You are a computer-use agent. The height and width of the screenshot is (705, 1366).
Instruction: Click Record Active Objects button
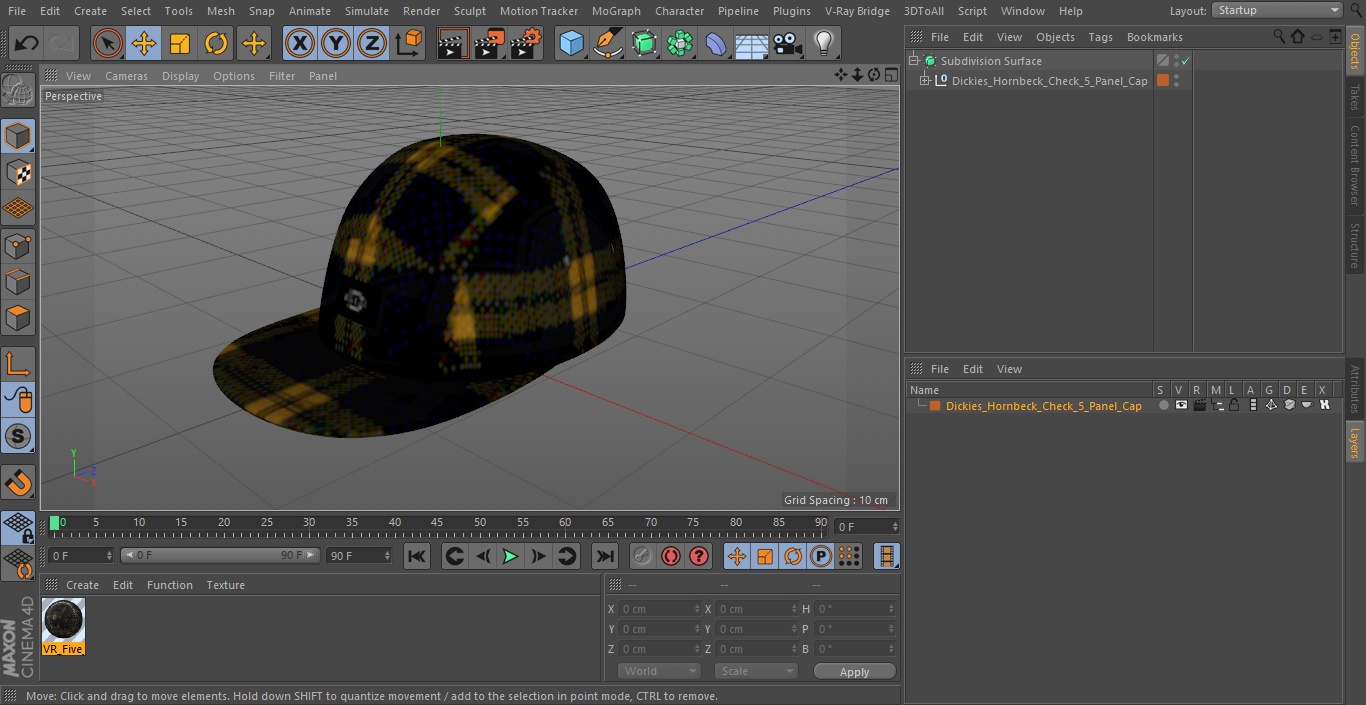pos(643,556)
